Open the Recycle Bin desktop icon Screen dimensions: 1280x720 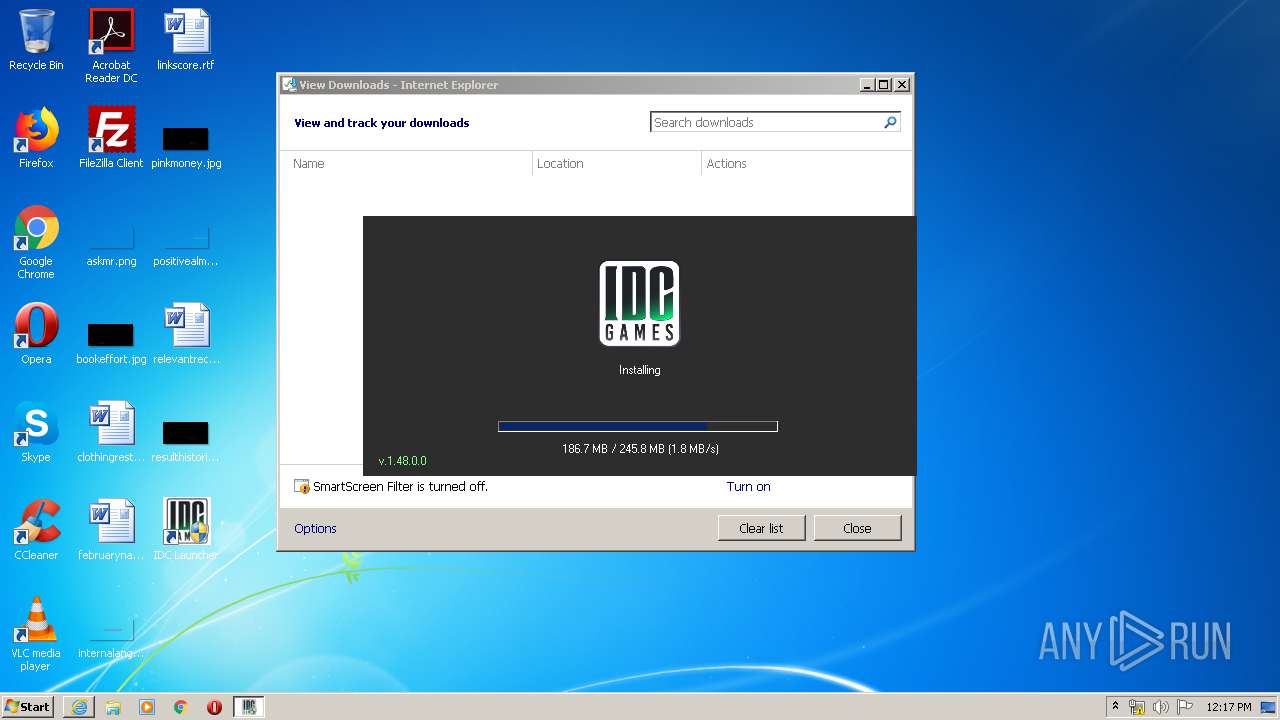pyautogui.click(x=36, y=40)
